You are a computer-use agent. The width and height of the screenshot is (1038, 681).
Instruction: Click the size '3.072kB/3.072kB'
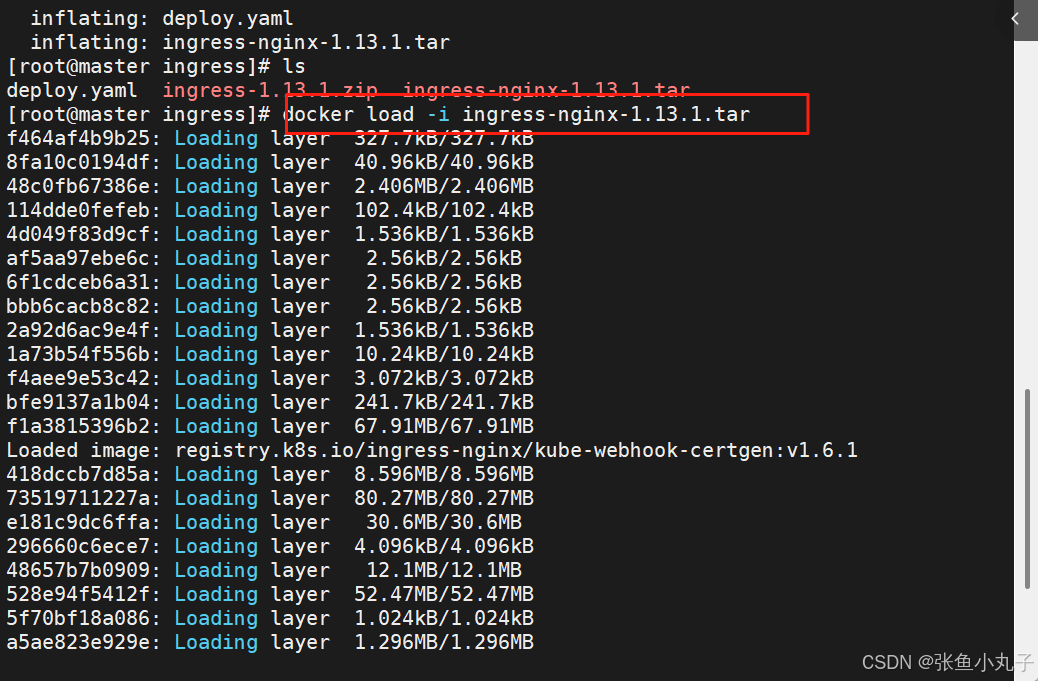coord(444,378)
